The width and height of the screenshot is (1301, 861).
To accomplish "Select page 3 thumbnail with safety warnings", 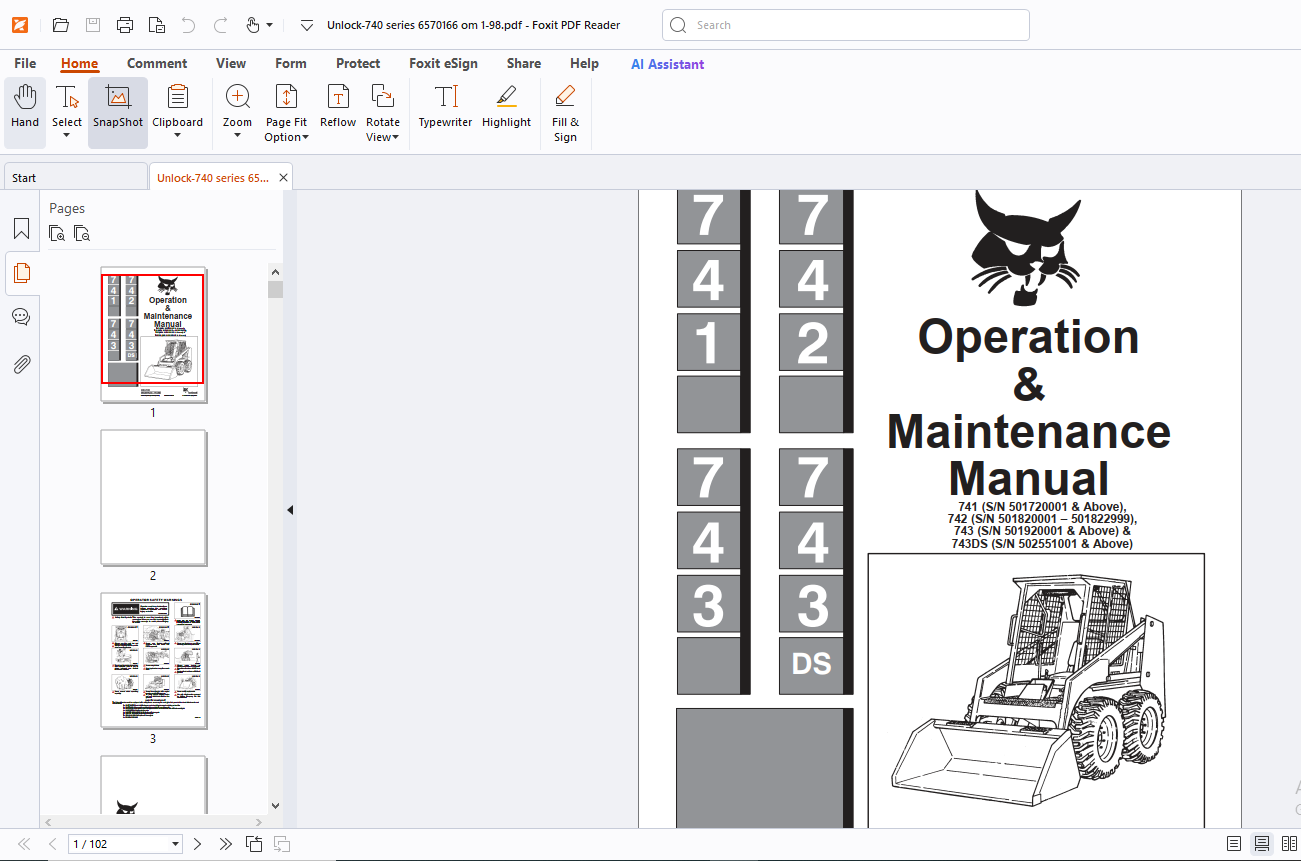I will click(153, 661).
